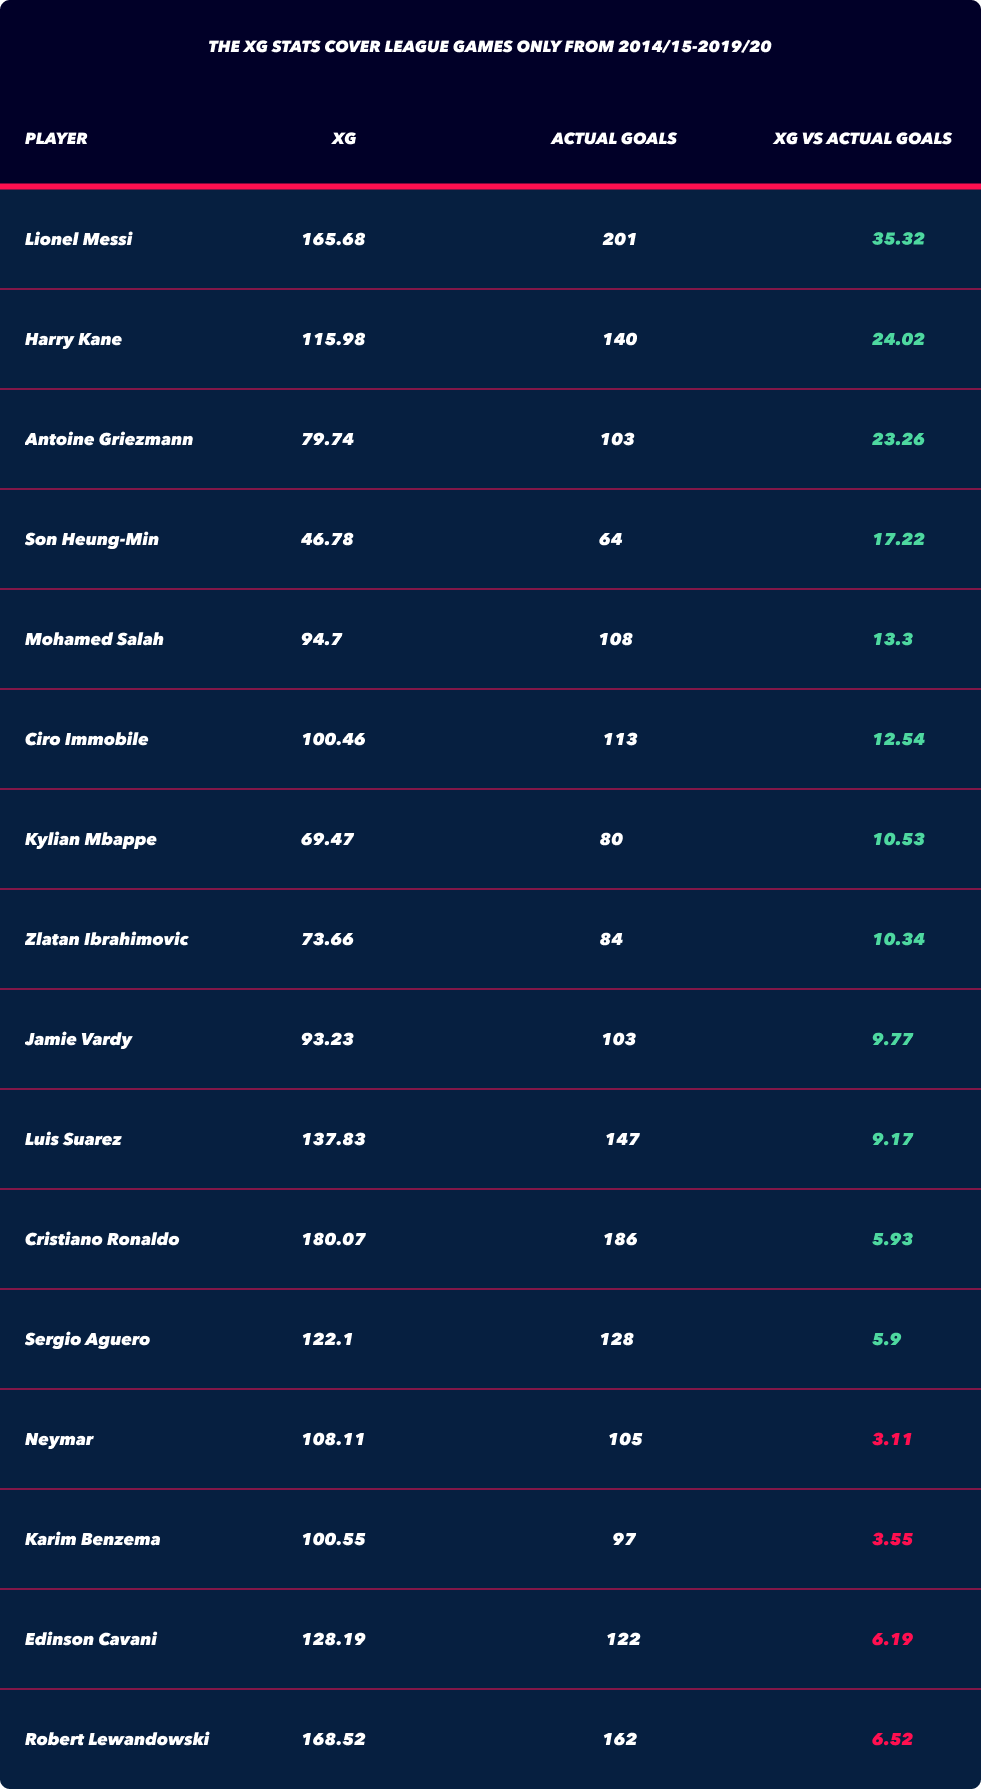This screenshot has width=981, height=1789.
Task: Select Kylian Mbappe's xG value 69.47
Action: 327,839
